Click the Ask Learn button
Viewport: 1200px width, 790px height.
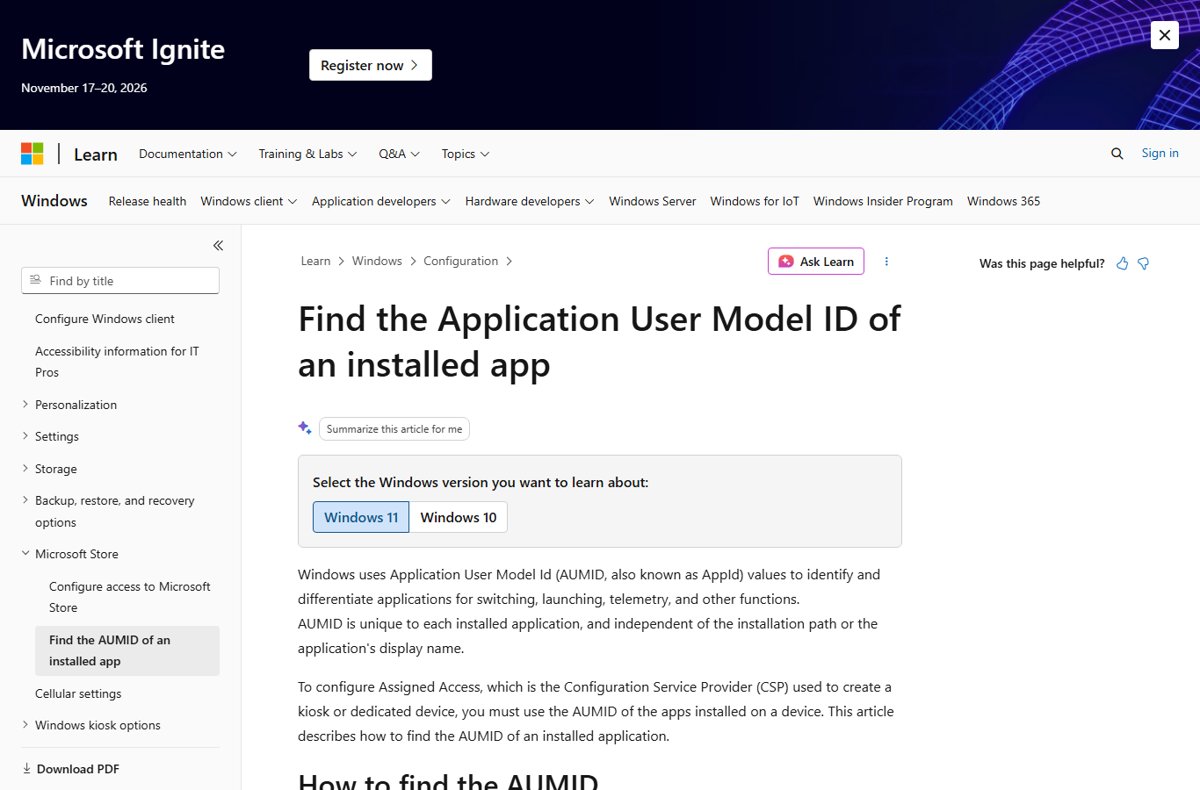point(816,261)
